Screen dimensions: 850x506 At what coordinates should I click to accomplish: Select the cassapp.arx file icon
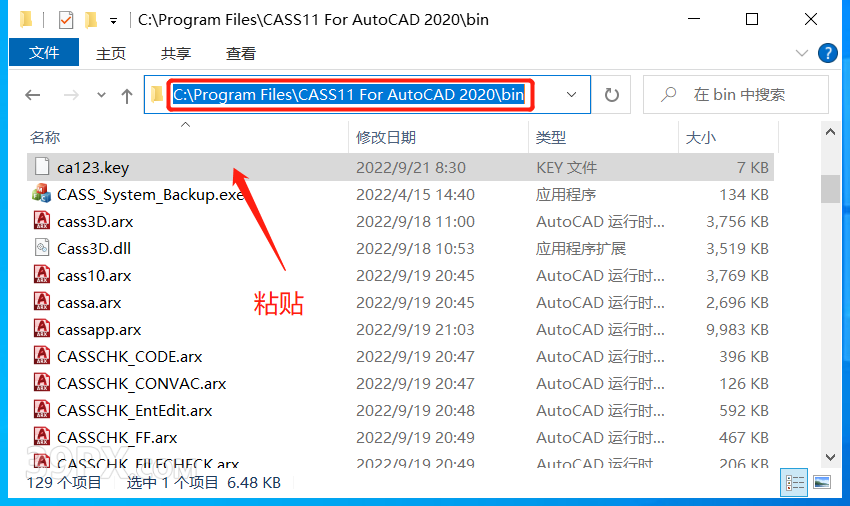pos(42,329)
